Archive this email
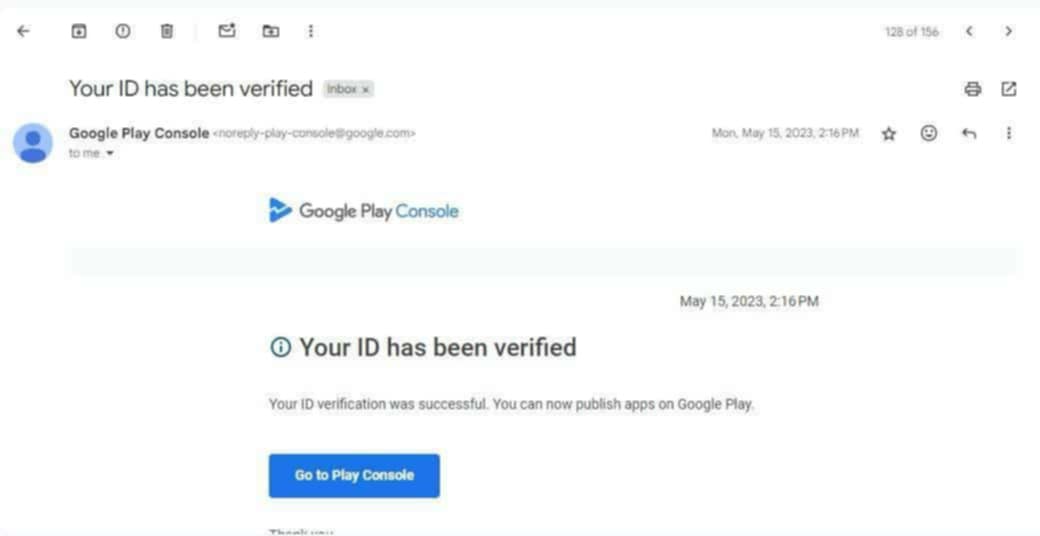 point(79,31)
